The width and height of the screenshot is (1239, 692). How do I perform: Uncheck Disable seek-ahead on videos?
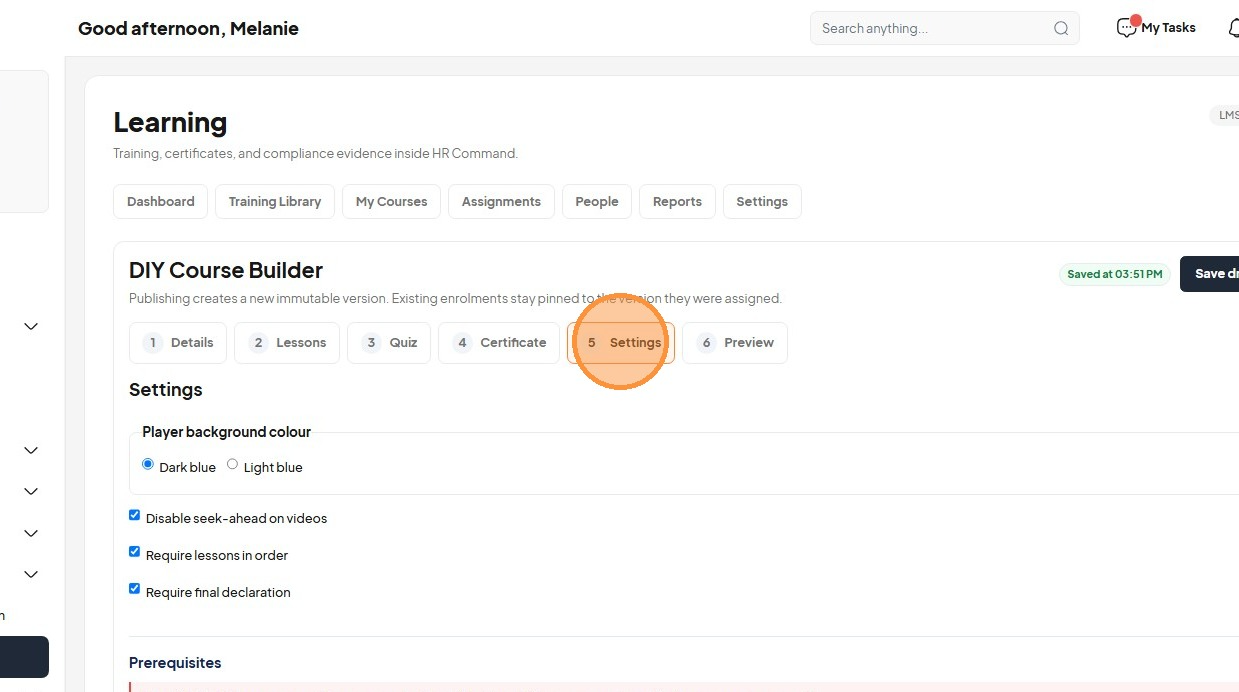pos(135,515)
